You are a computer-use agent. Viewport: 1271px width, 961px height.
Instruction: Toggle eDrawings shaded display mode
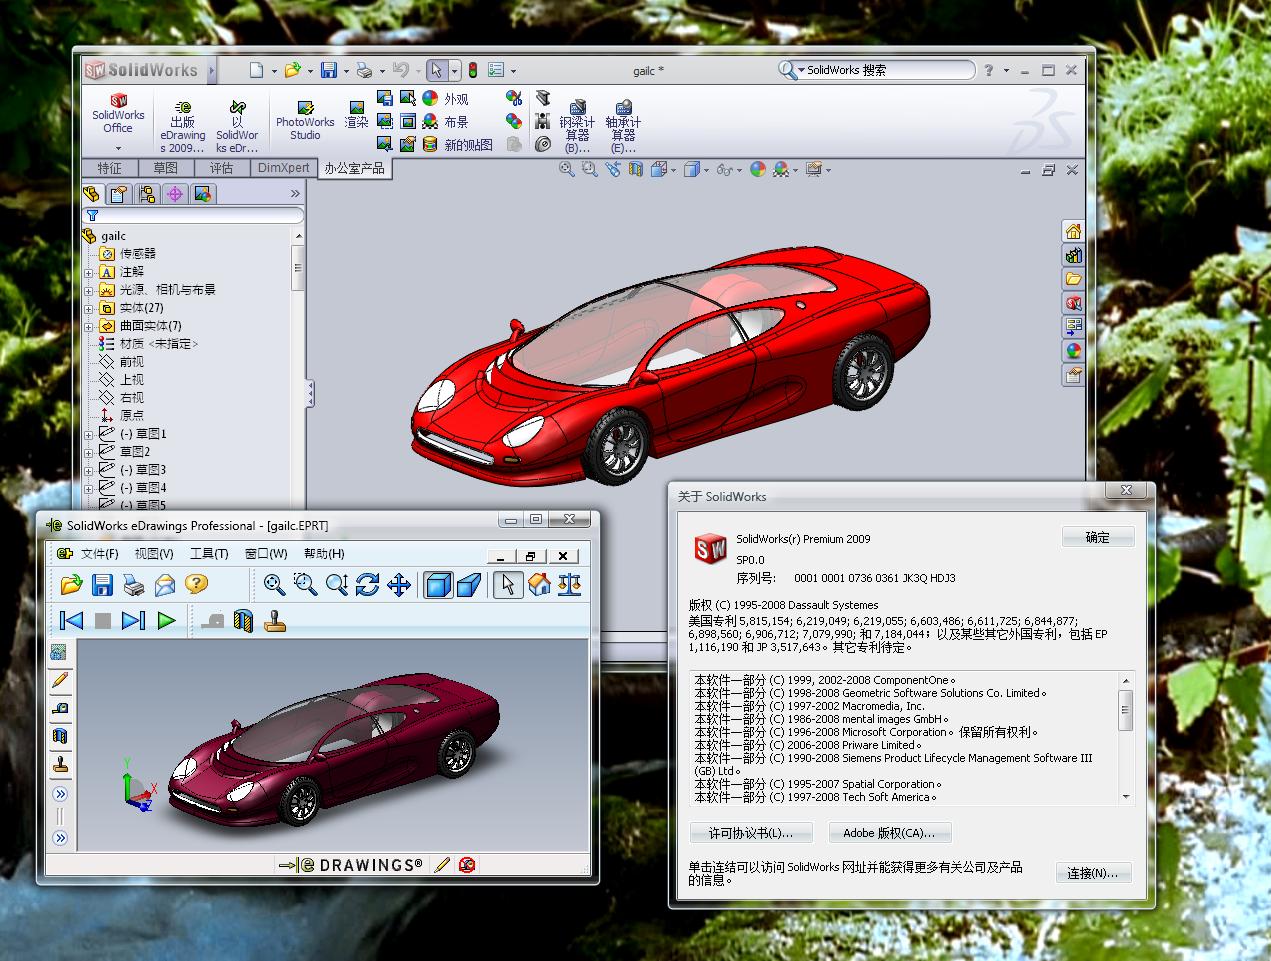click(438, 585)
